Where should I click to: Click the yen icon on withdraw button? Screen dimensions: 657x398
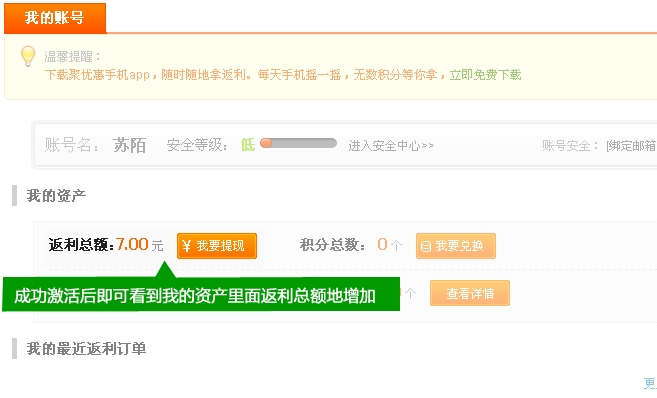tap(187, 246)
